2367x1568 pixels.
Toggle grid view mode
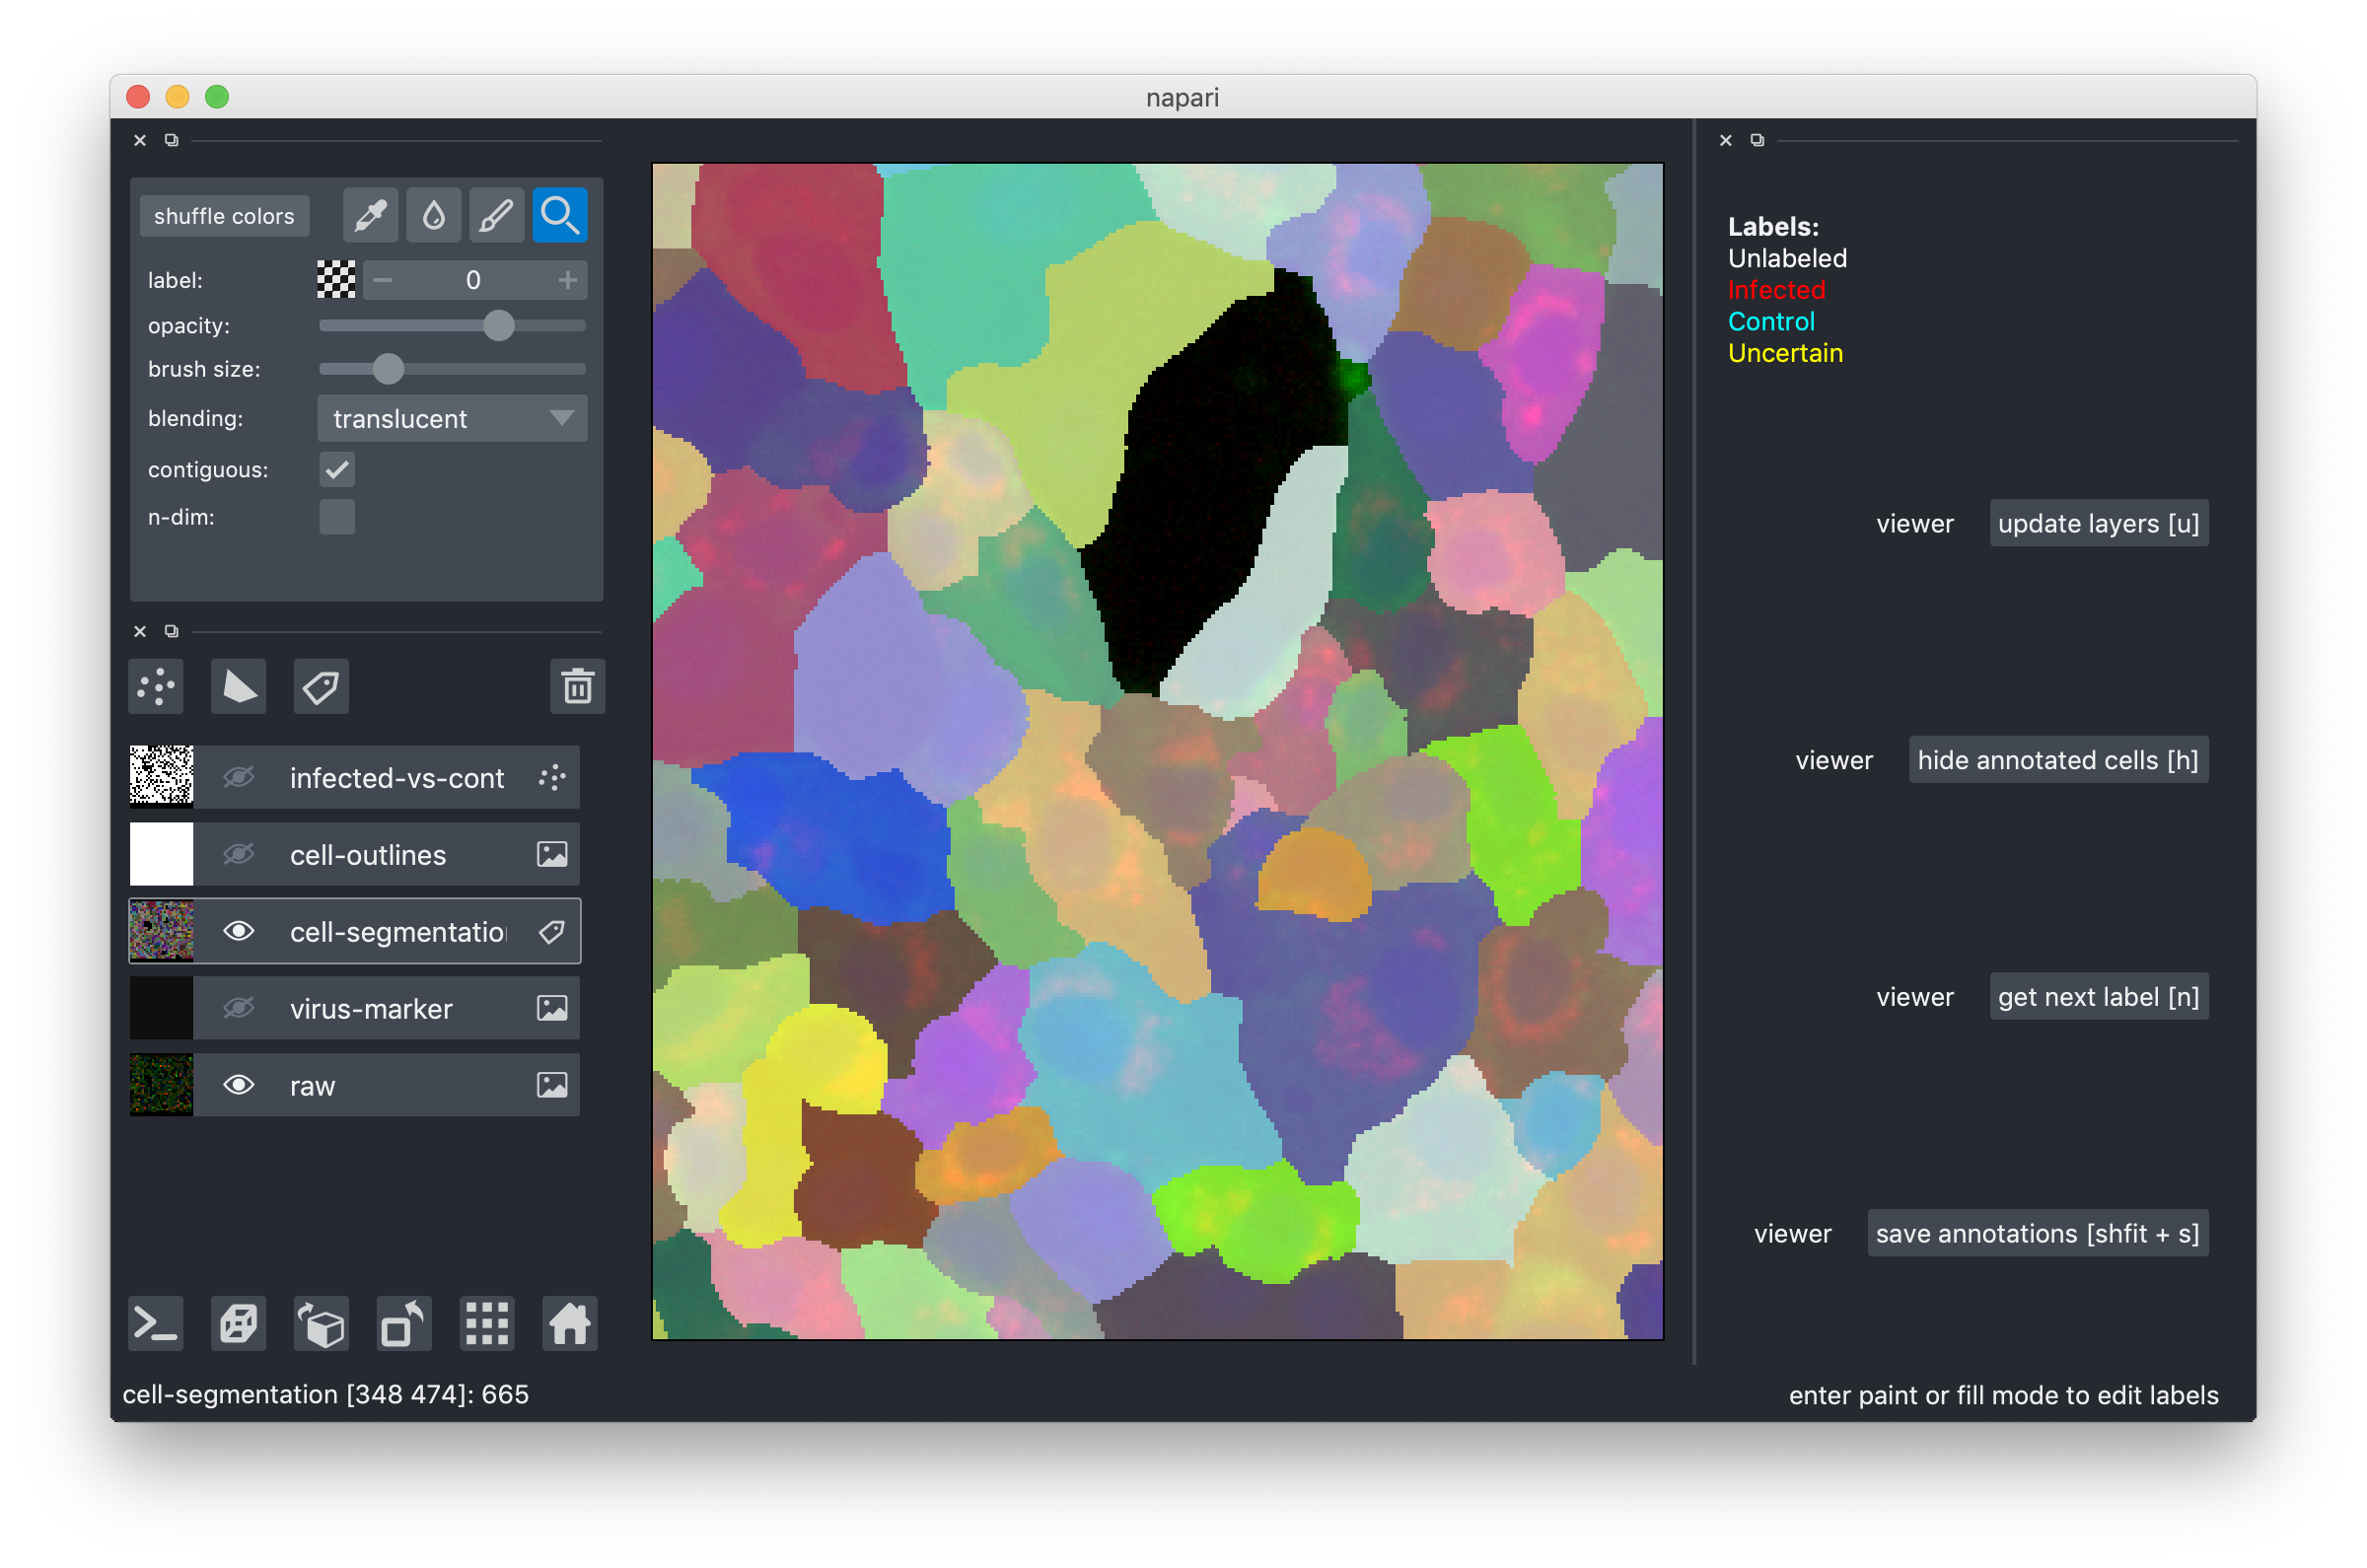coord(487,1324)
